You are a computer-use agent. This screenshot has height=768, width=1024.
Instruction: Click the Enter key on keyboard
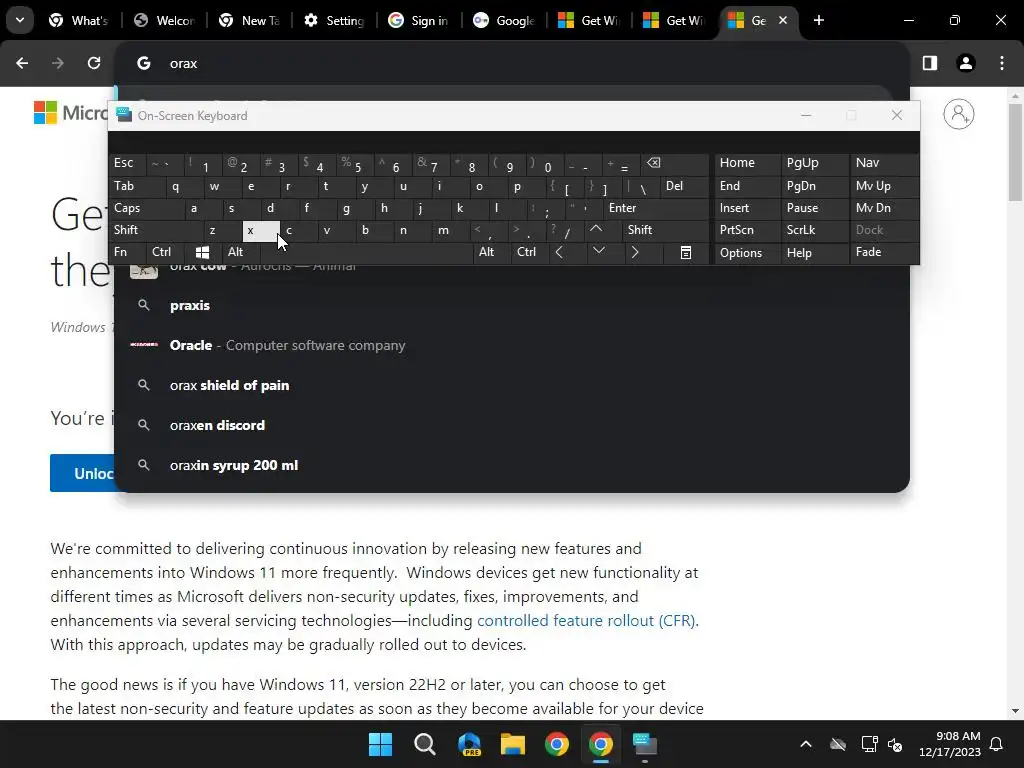tap(656, 208)
